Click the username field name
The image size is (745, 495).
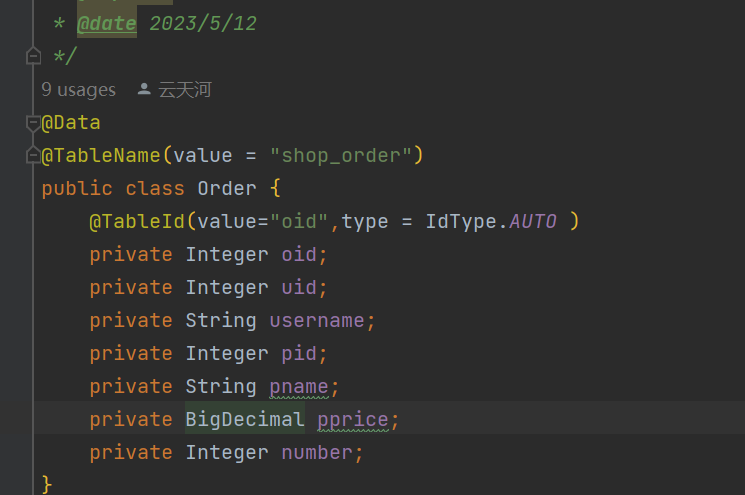(x=317, y=320)
